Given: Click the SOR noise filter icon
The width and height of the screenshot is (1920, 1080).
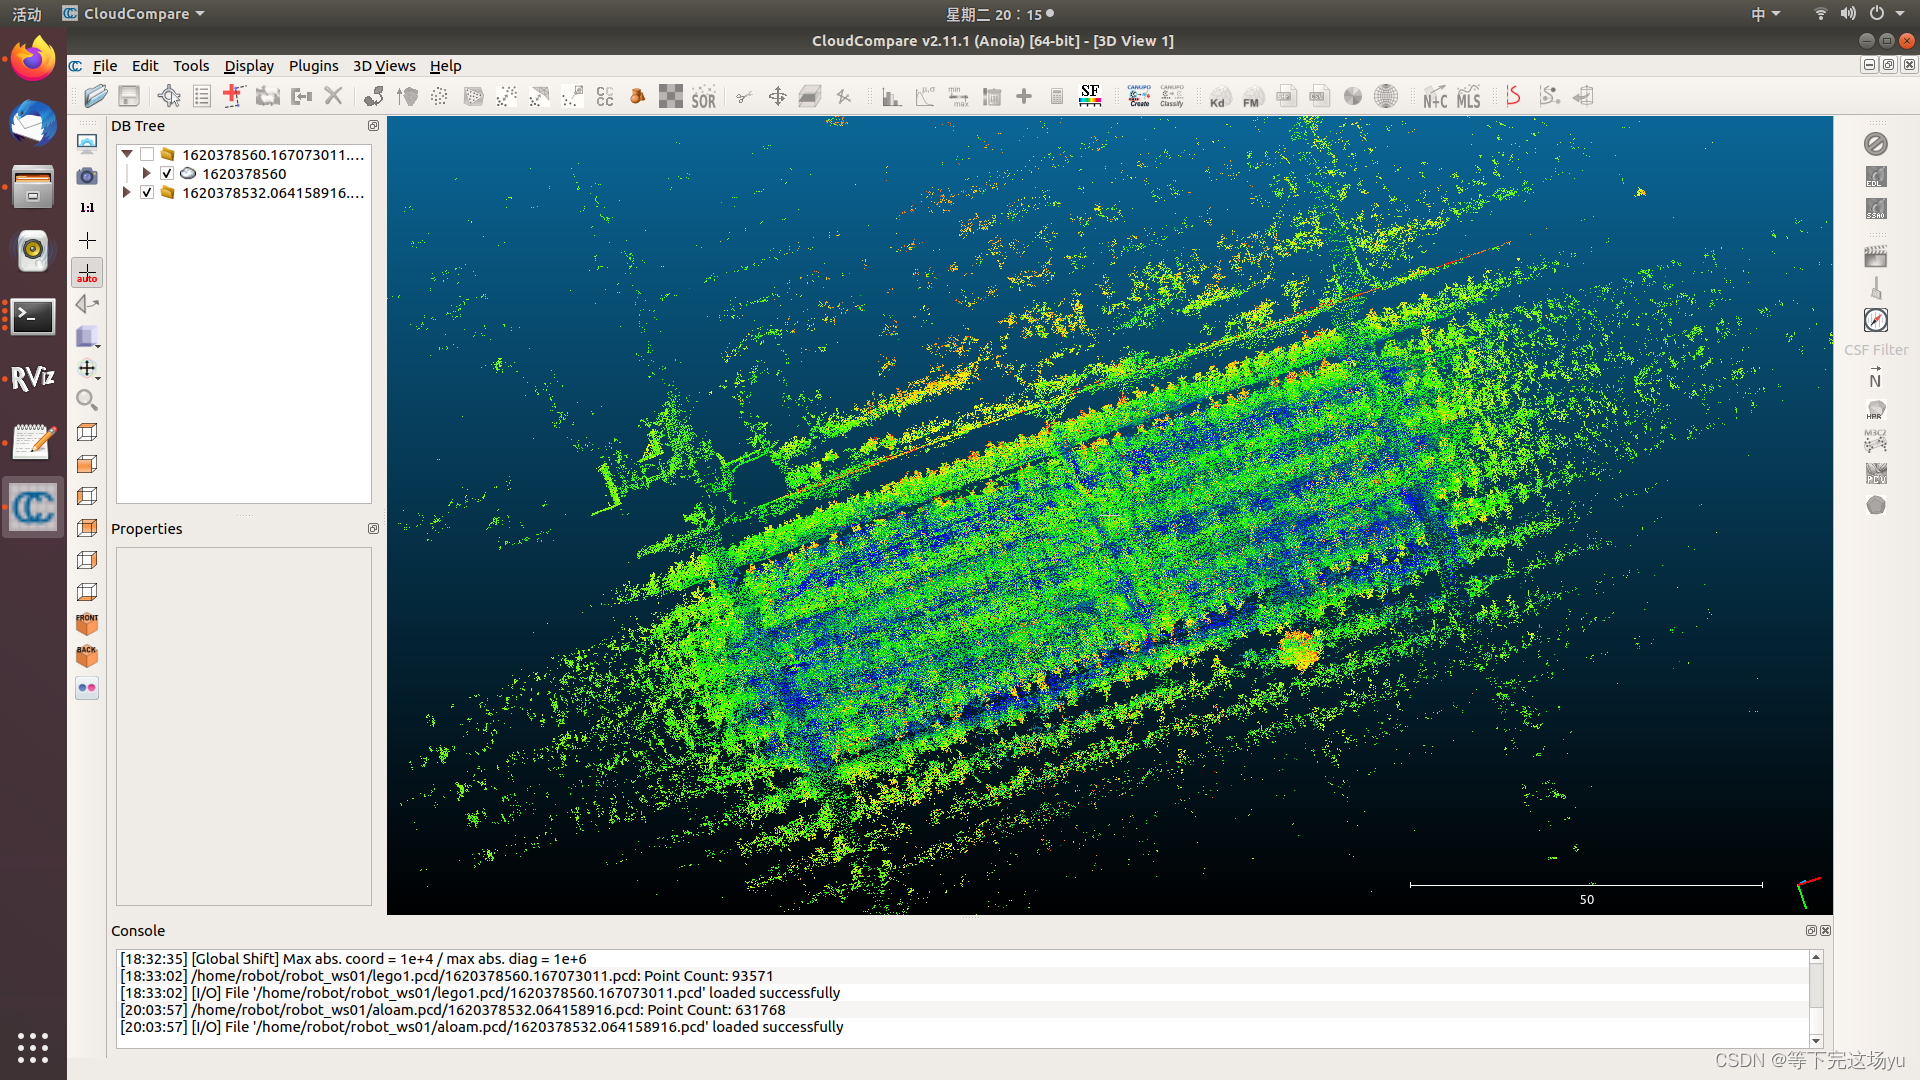Looking at the screenshot, I should 703,97.
